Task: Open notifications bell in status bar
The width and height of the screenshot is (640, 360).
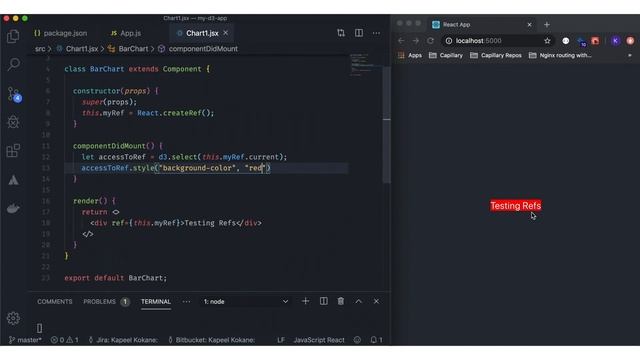Action: [x=376, y=340]
